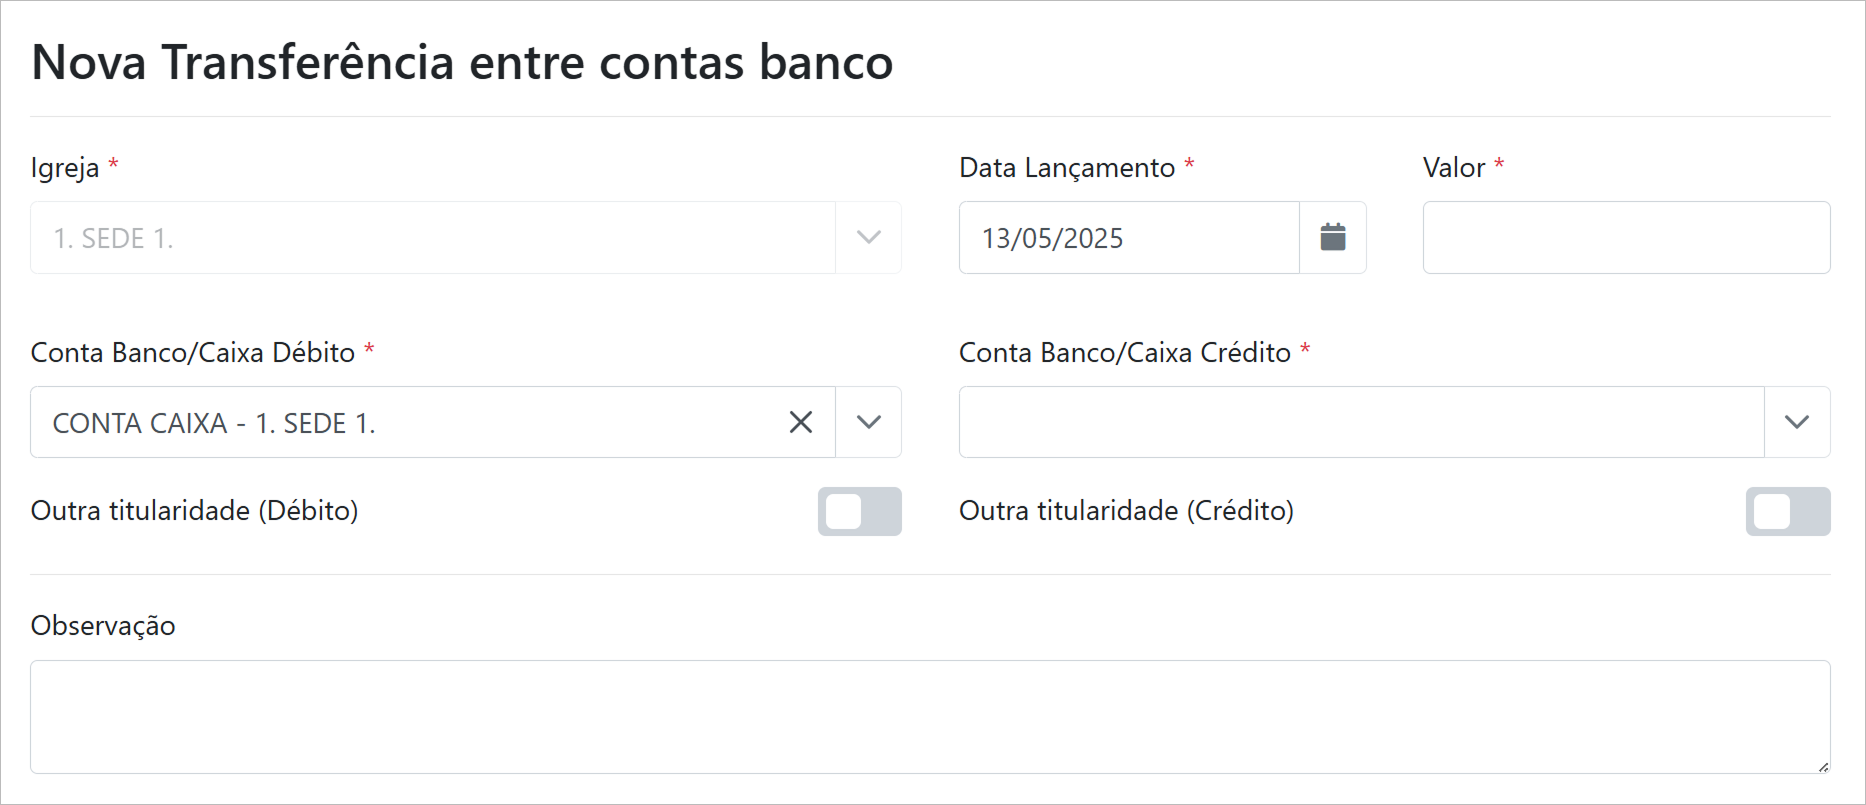Click the Data Lançamento label
This screenshot has width=1866, height=805.
tap(1066, 168)
